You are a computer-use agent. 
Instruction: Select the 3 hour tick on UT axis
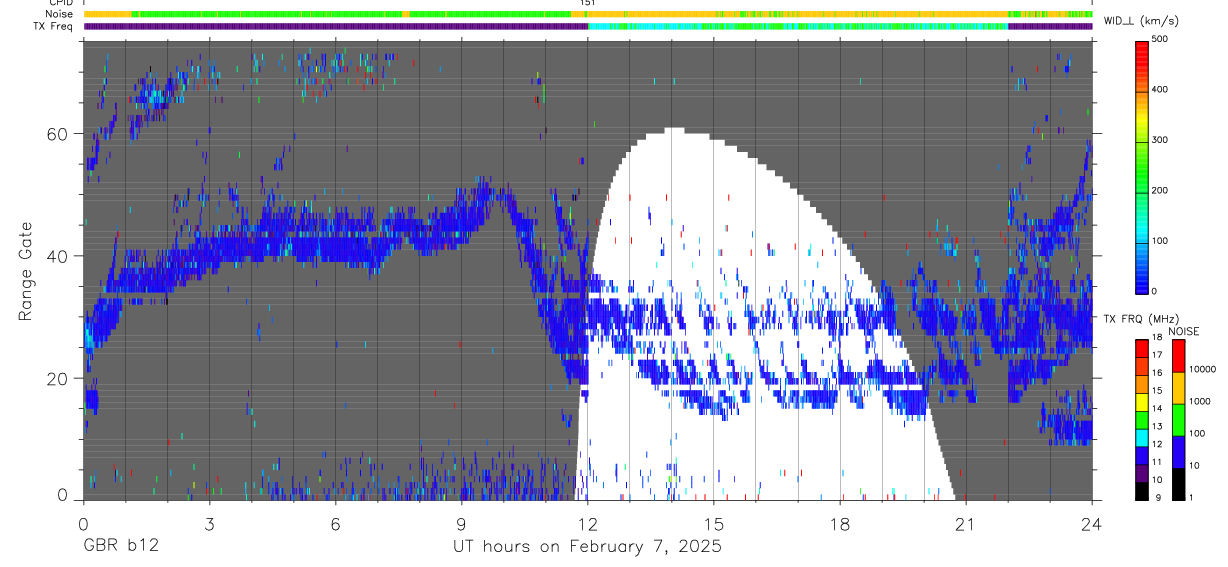[209, 523]
